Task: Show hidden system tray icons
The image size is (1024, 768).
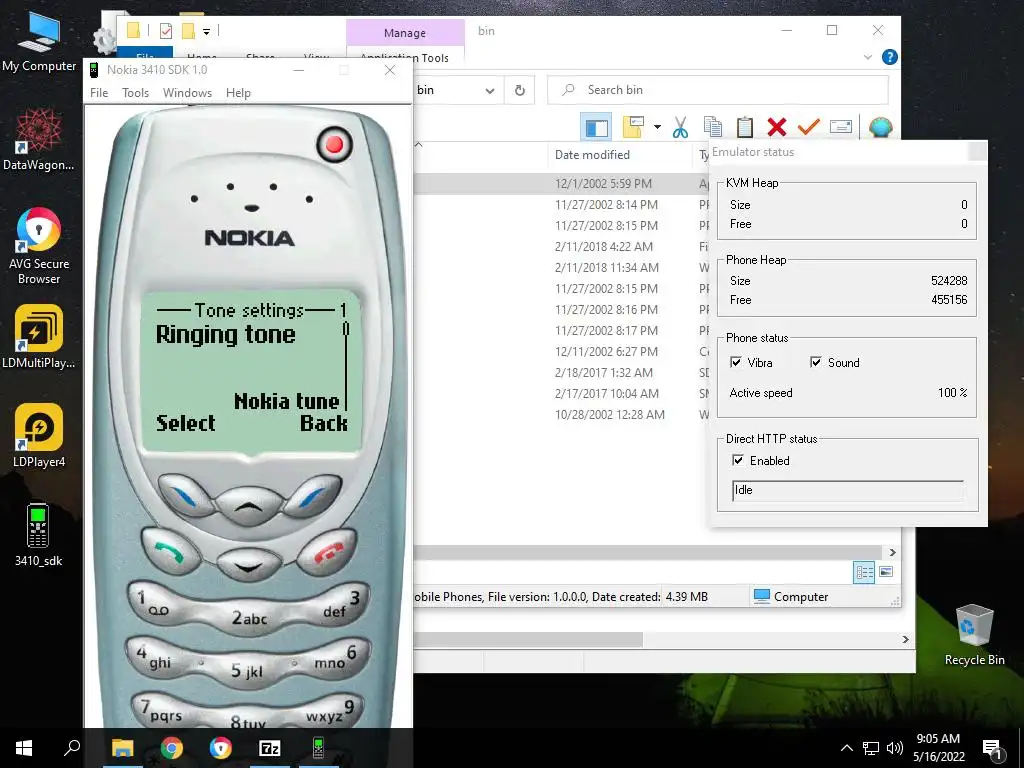Action: pos(846,748)
